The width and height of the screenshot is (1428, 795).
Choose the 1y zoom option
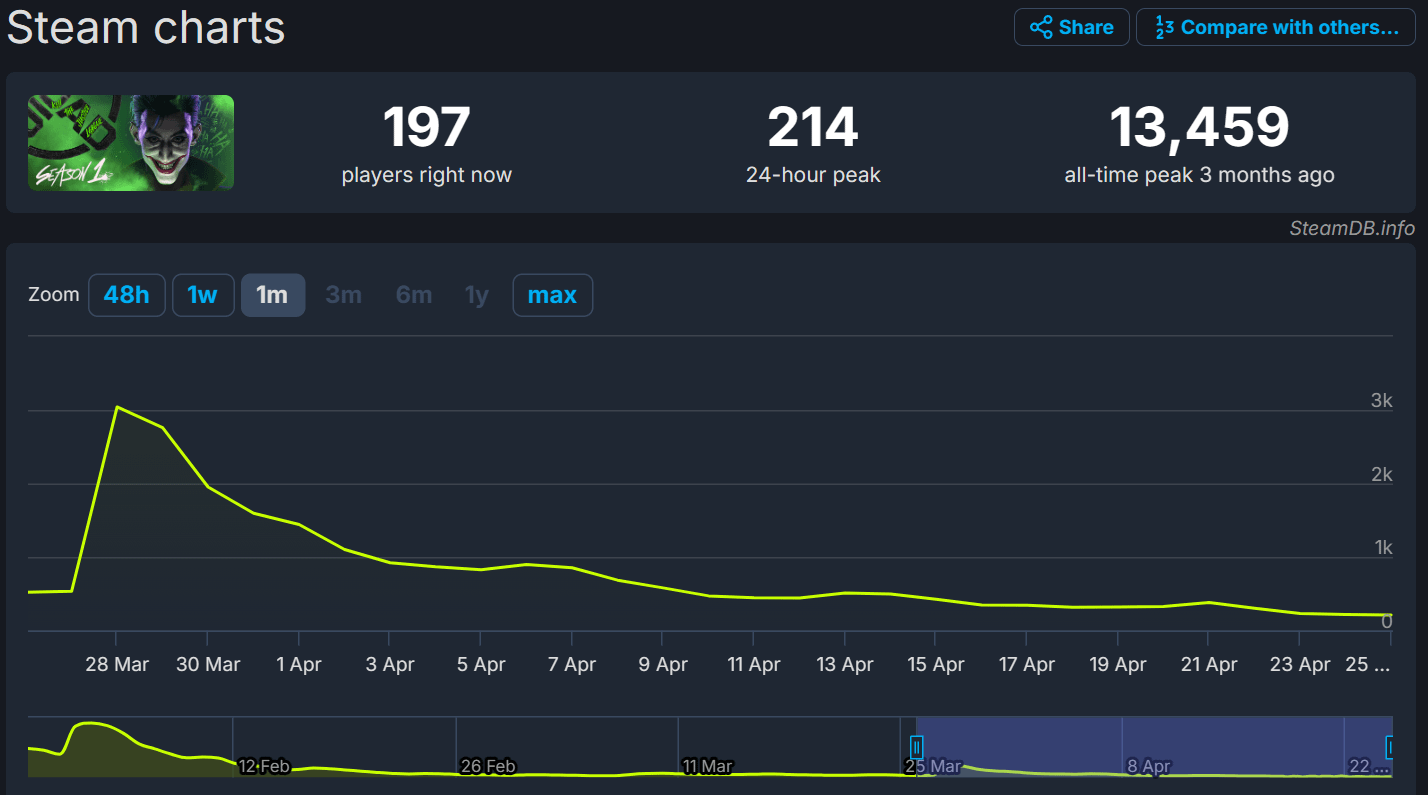pos(477,295)
